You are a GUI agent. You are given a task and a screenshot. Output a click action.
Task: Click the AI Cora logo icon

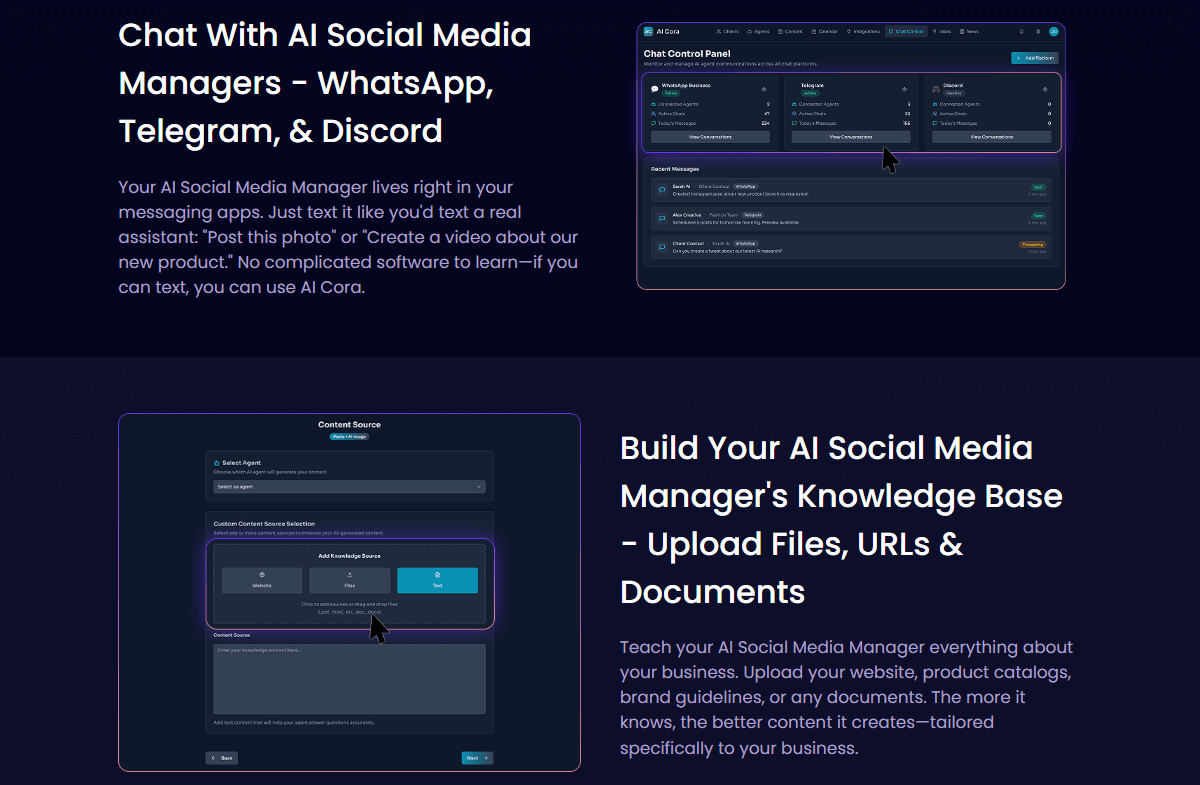[649, 32]
